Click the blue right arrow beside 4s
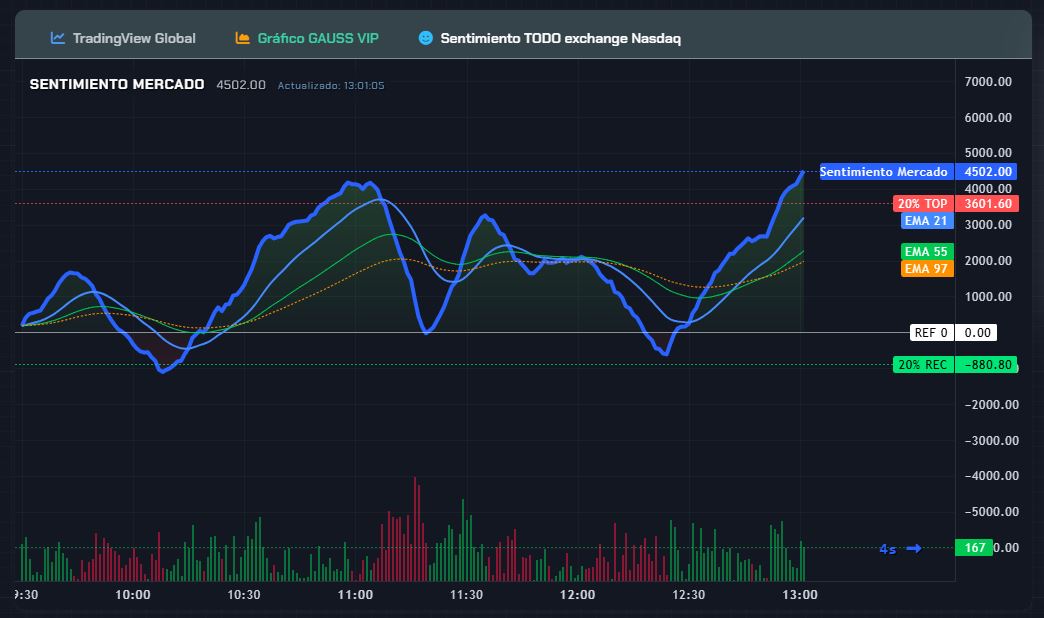The height and width of the screenshot is (618, 1044). 913,548
